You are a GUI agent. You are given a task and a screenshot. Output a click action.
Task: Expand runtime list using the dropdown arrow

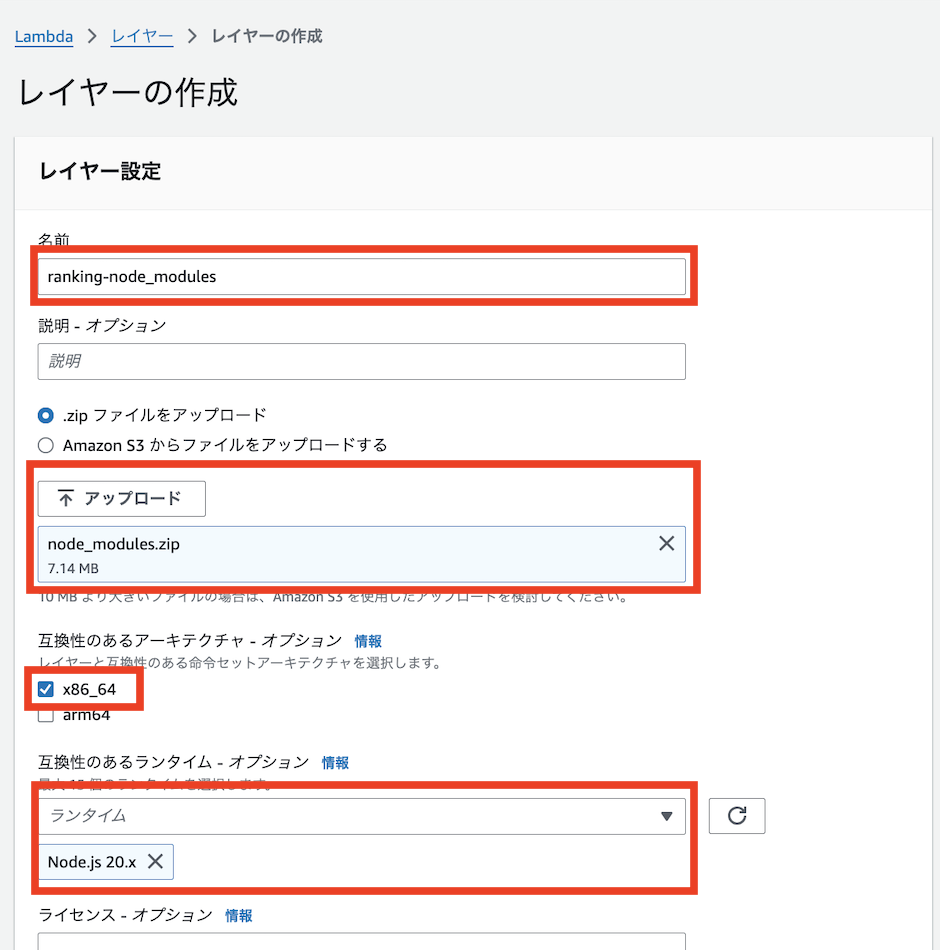pos(667,816)
